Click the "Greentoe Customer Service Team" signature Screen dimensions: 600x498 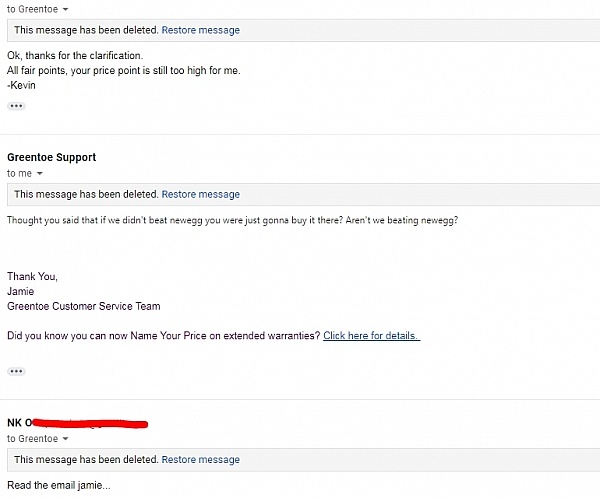83,306
